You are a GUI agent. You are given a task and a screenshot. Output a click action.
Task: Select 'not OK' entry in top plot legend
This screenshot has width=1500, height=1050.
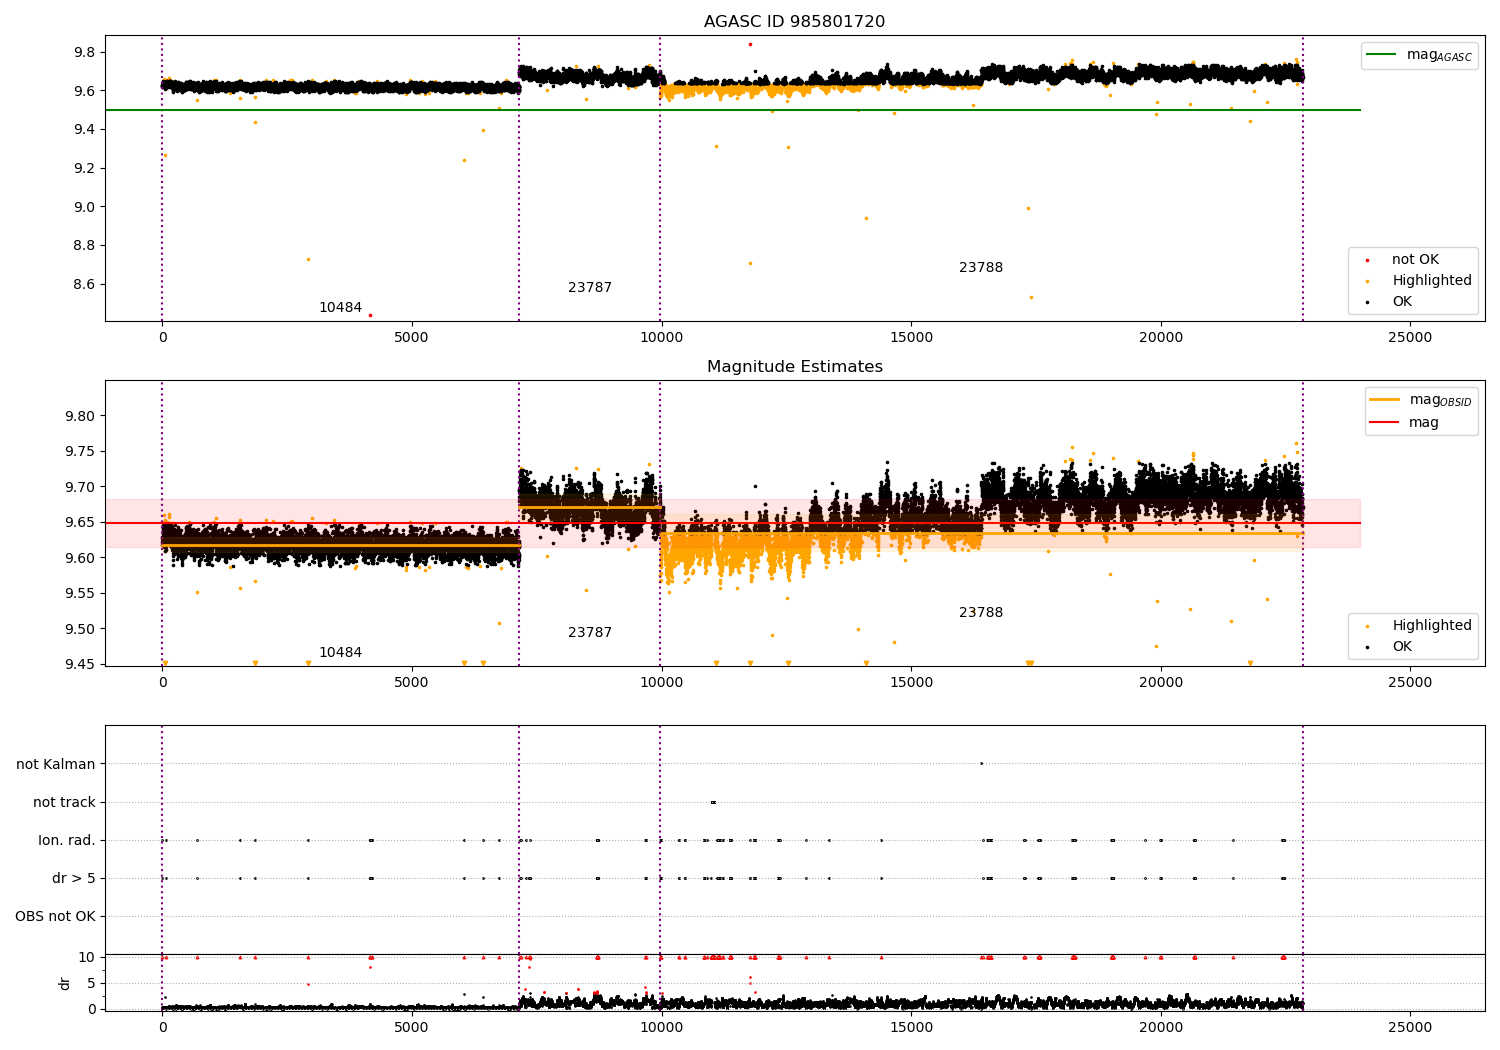point(1415,260)
